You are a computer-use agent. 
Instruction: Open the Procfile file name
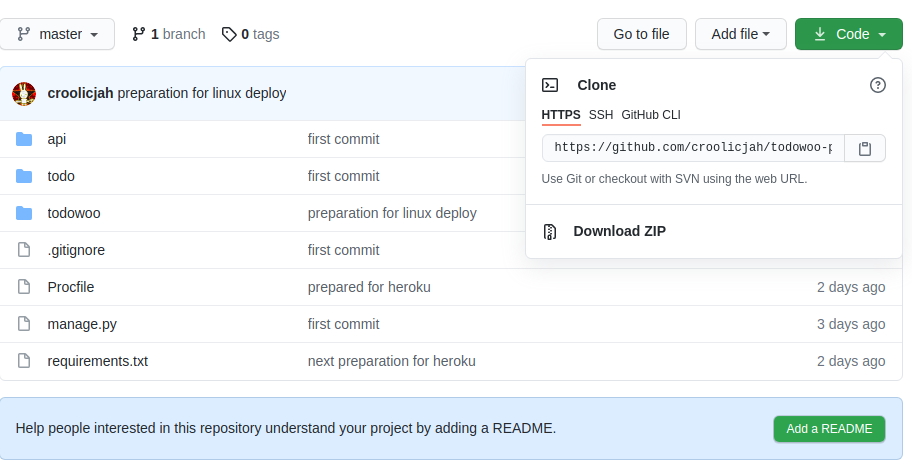point(70,287)
